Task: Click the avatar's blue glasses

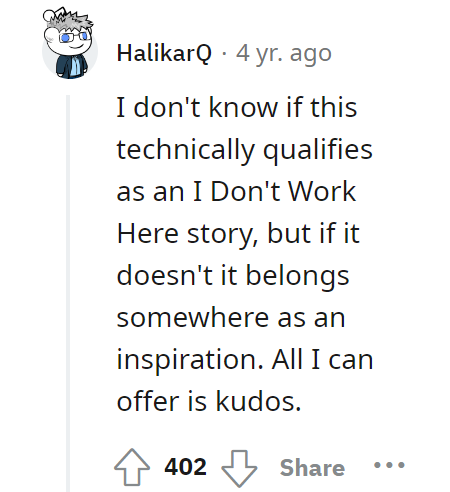Action: (74, 37)
